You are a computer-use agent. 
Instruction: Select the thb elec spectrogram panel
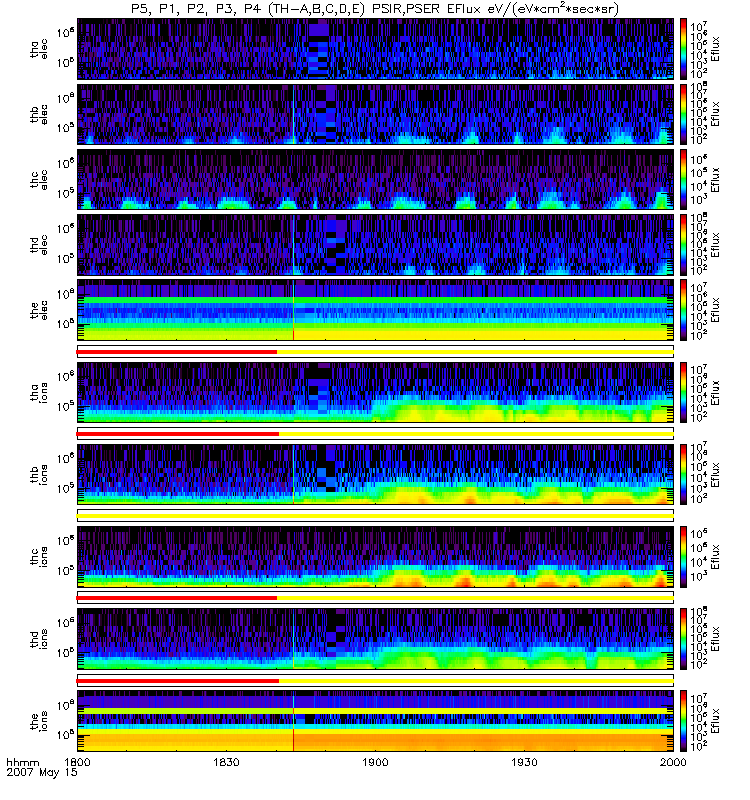tap(375, 114)
